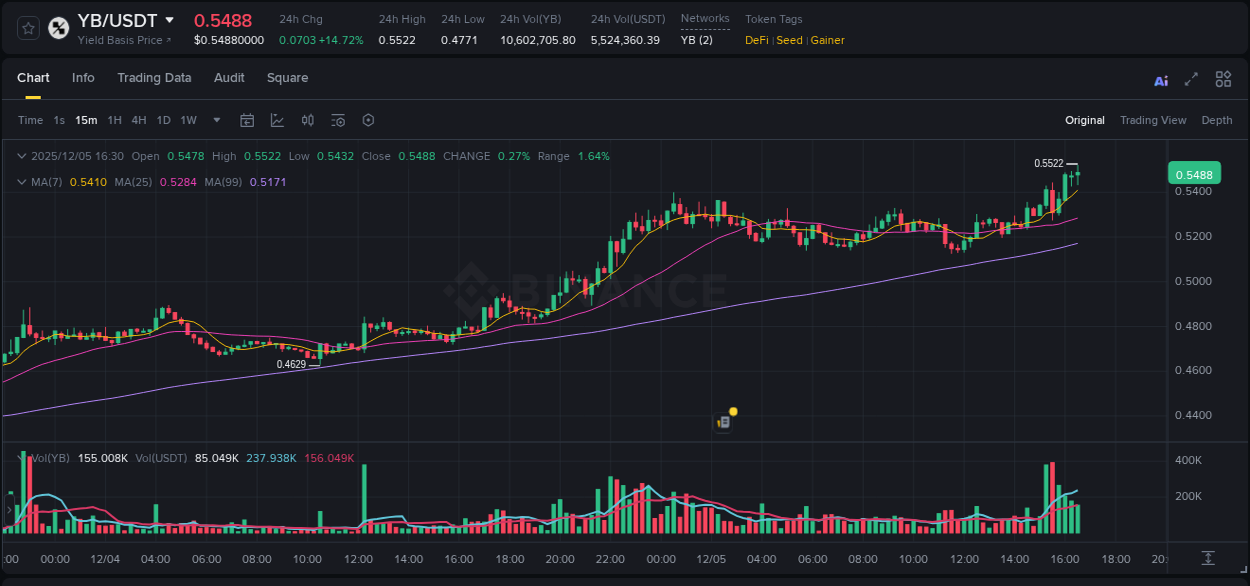The width and height of the screenshot is (1250, 586).
Task: Favorite YB/USDT using the star icon
Action: coord(26,28)
